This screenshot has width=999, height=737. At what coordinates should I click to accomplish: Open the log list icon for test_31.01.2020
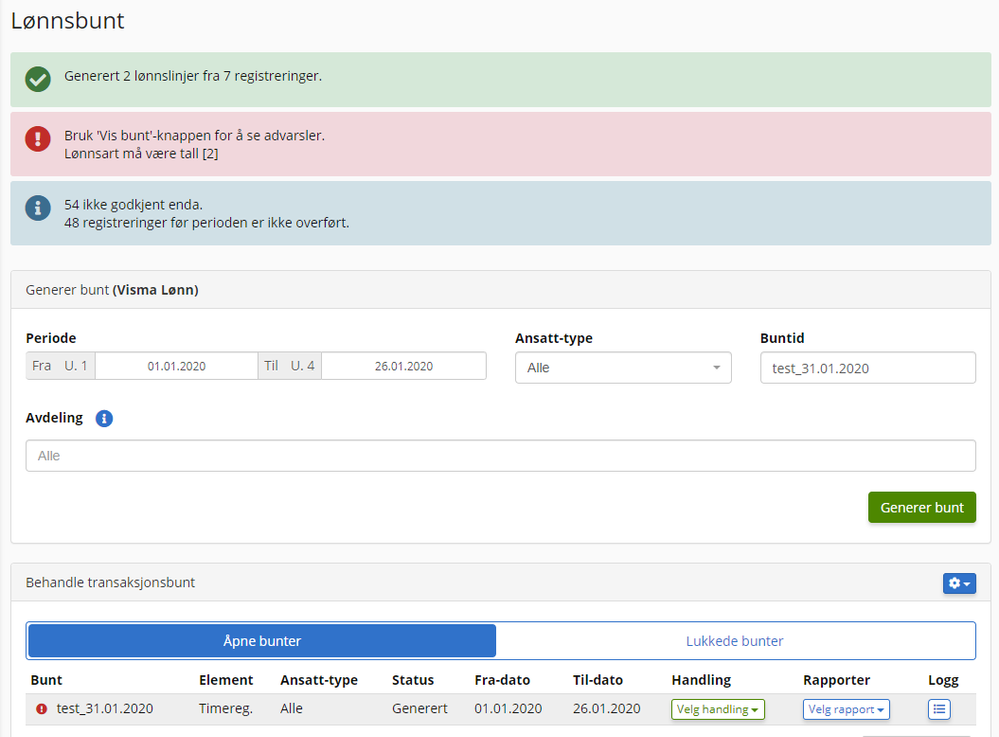coord(939,709)
